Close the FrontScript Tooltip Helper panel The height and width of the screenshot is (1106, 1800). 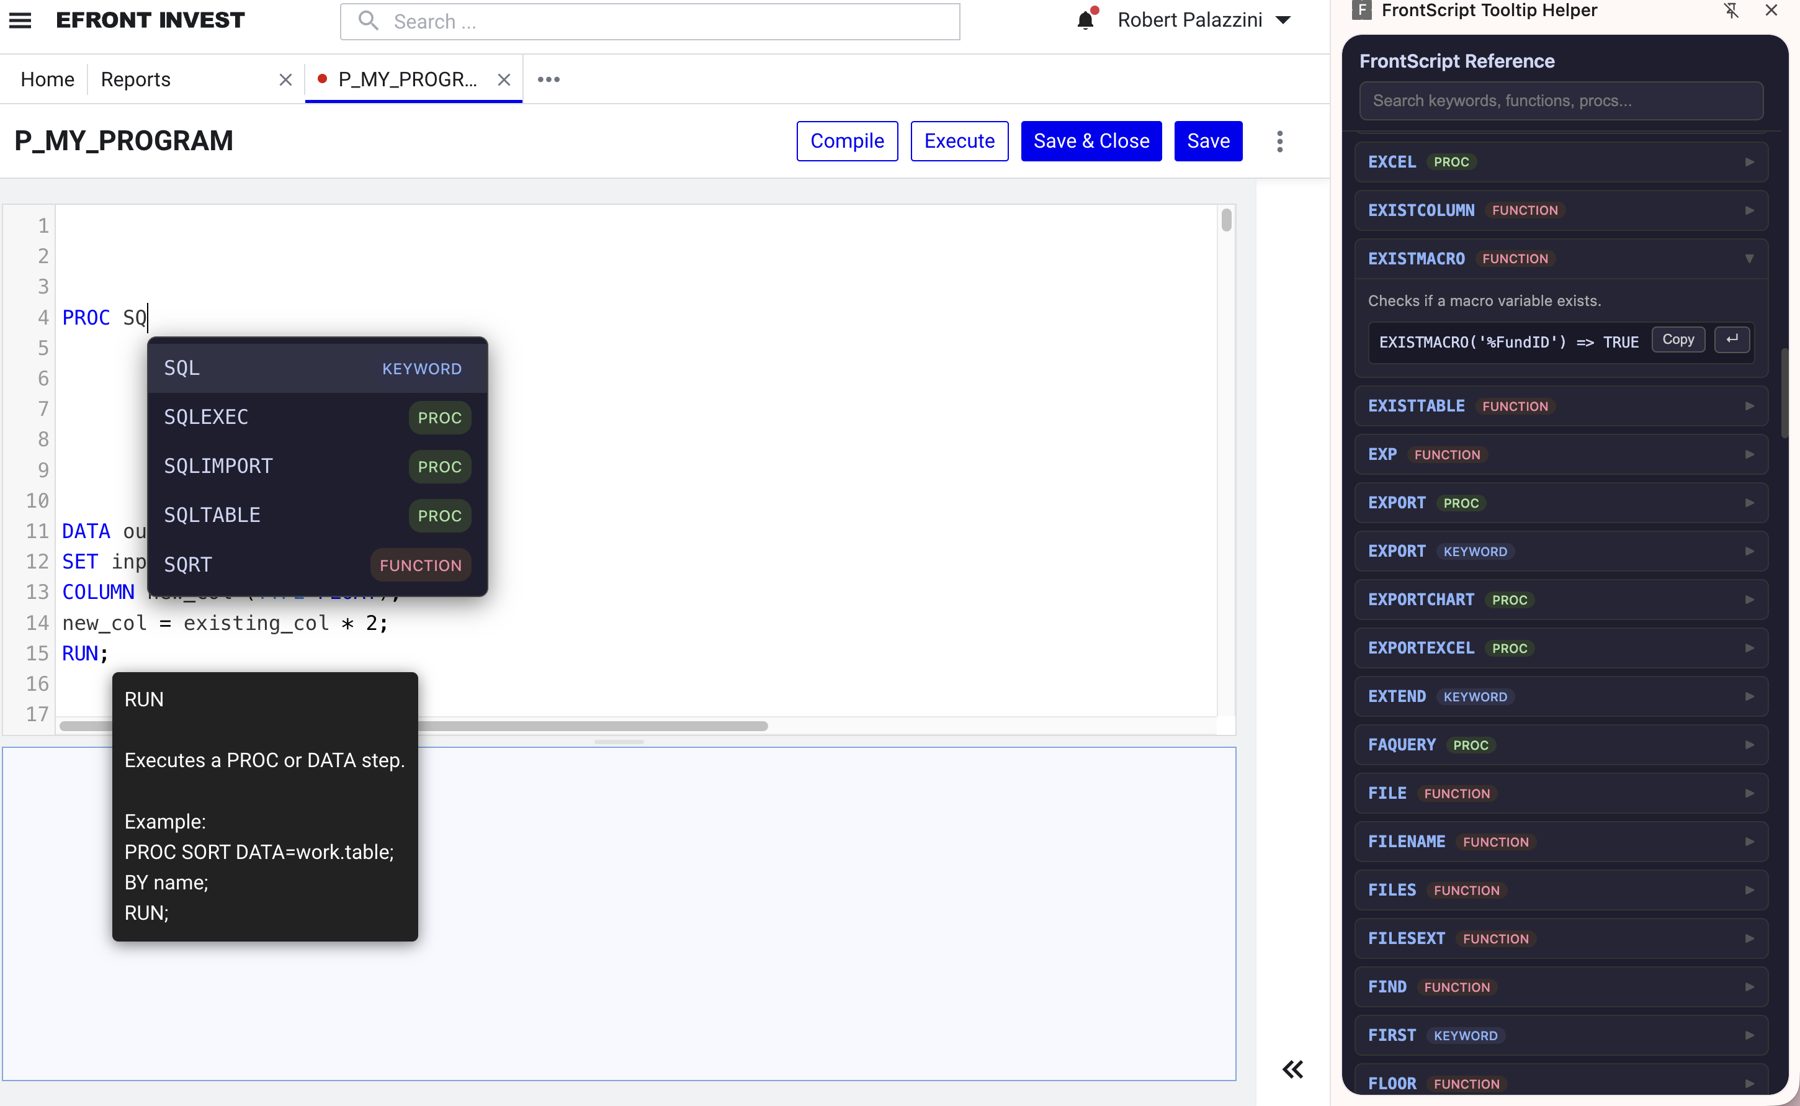(1771, 10)
